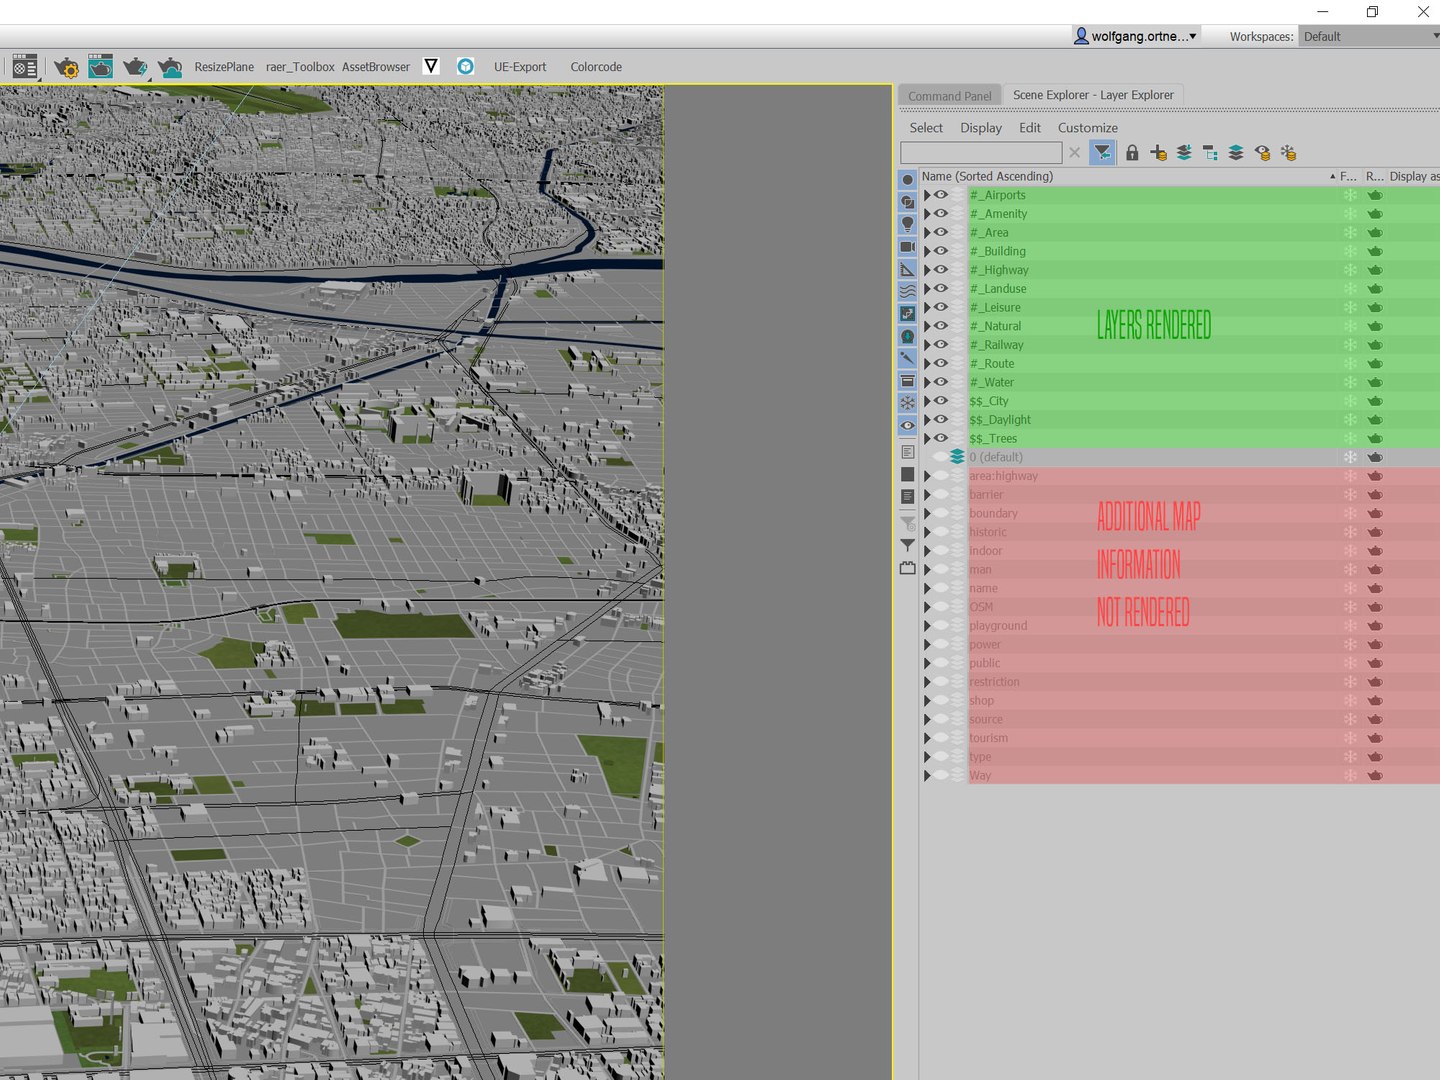
Task: Expand the playground layer
Action: point(927,626)
